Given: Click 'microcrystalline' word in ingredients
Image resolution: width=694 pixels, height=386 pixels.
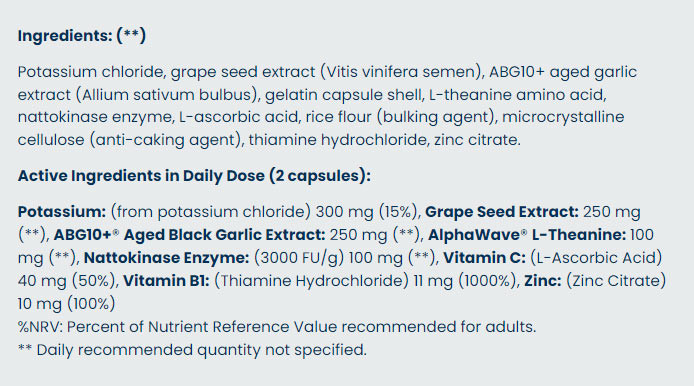Looking at the screenshot, I should point(563,117).
